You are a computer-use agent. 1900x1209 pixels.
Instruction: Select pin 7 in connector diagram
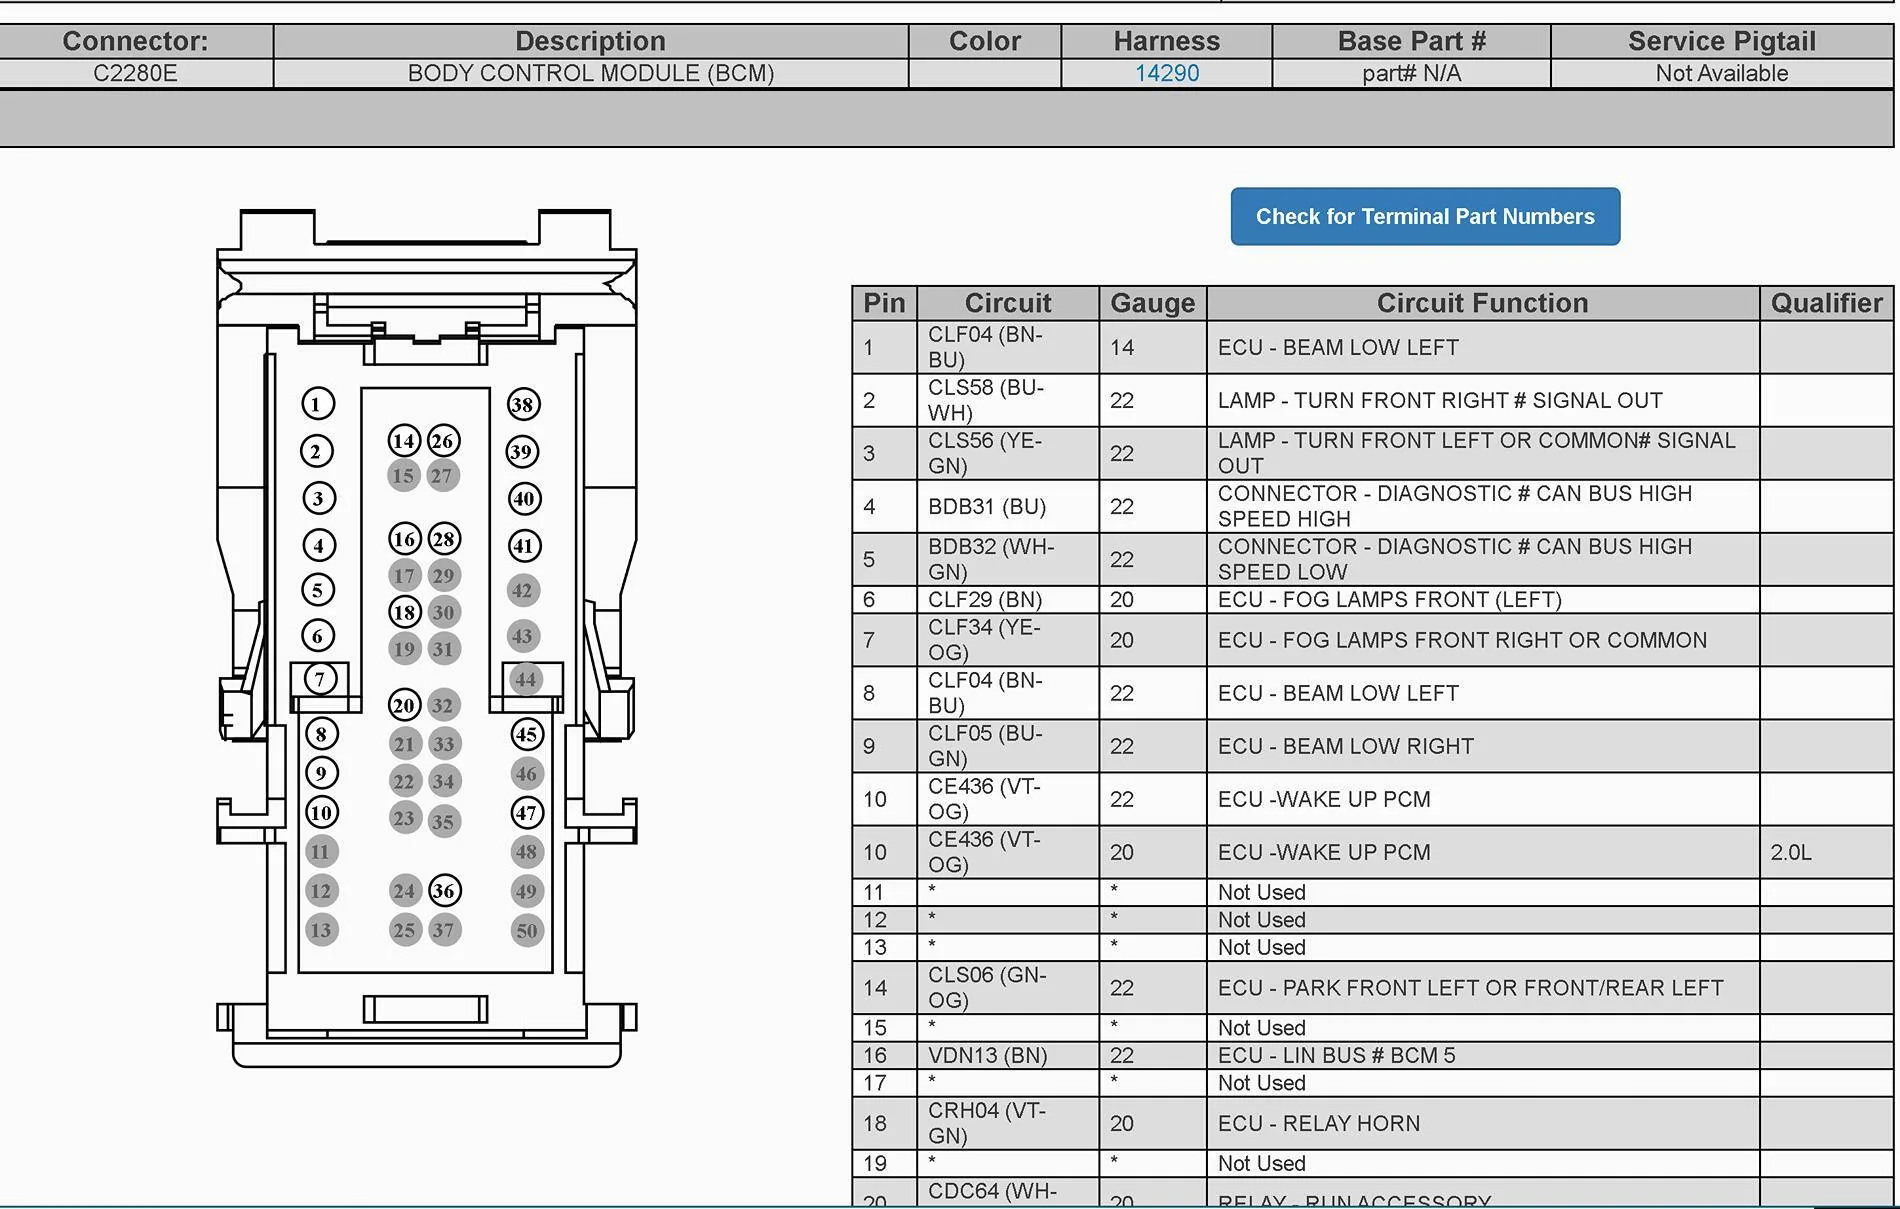click(320, 679)
